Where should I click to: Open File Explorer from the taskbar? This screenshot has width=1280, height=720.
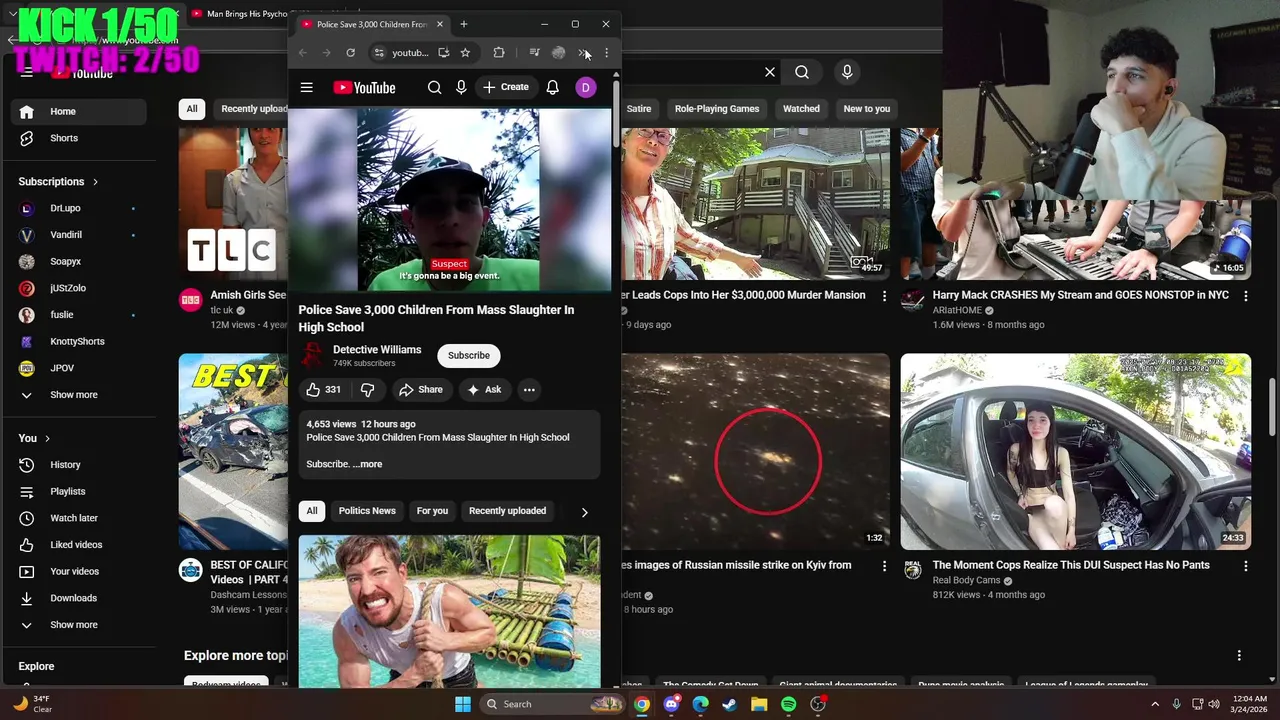759,704
